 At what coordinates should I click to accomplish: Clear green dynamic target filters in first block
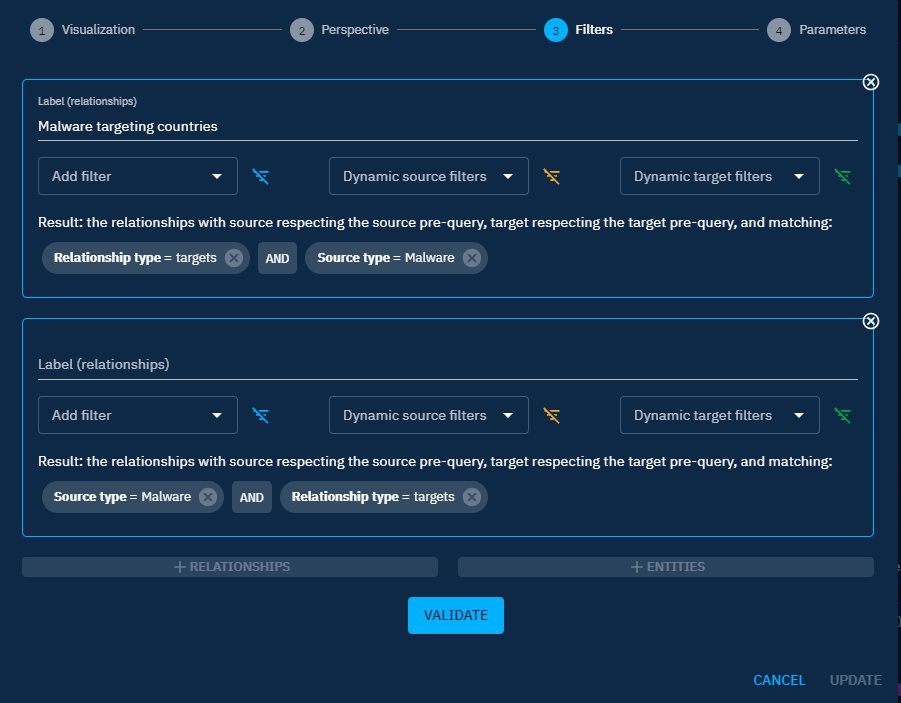pyautogui.click(x=843, y=177)
